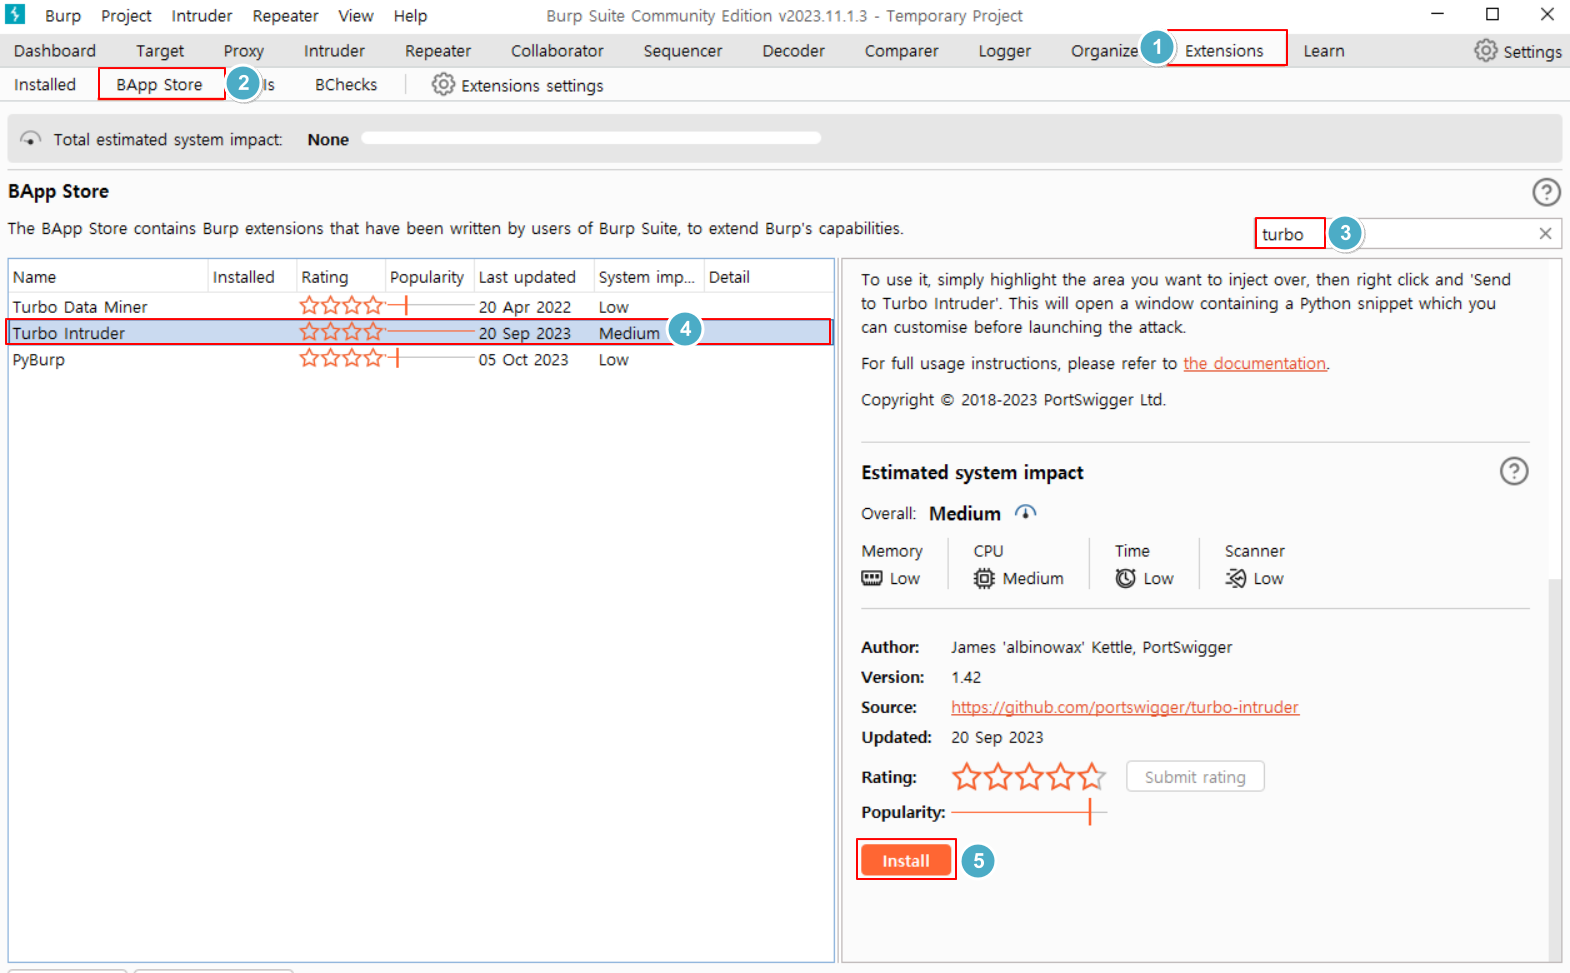Open the View menu
This screenshot has height=973, width=1570.
(x=355, y=16)
